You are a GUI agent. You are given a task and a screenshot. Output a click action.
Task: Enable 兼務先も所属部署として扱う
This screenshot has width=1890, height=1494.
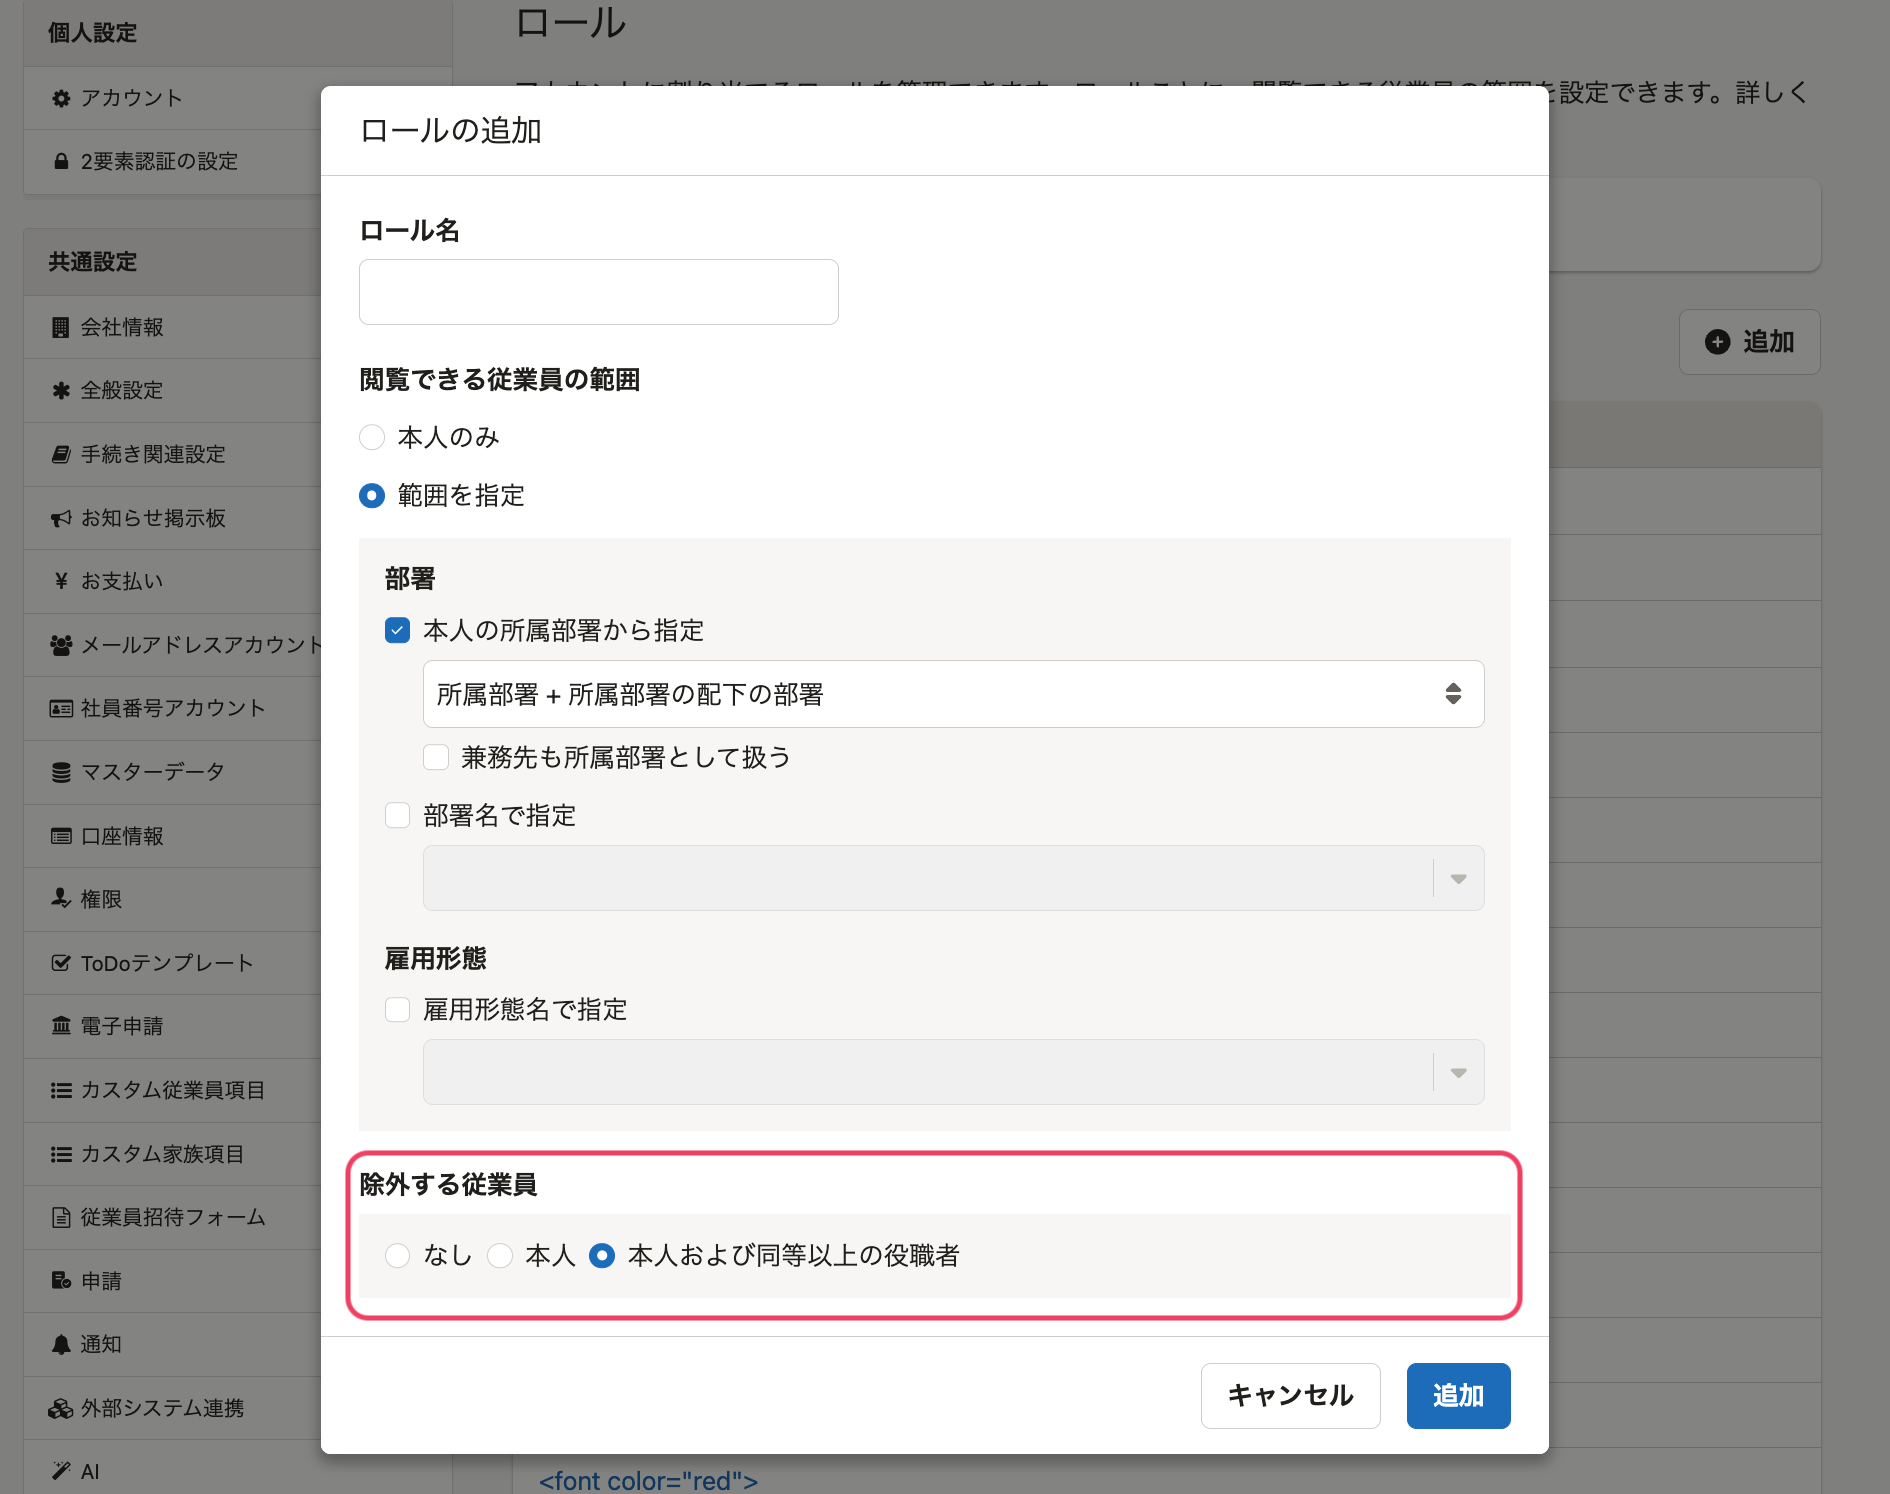coord(436,757)
